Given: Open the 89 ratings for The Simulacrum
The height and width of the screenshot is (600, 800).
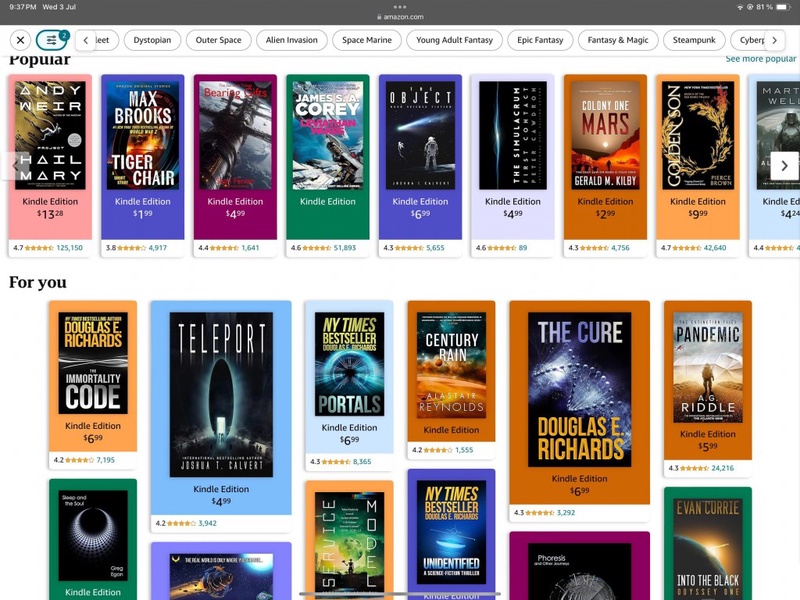Looking at the screenshot, I should [x=523, y=248].
